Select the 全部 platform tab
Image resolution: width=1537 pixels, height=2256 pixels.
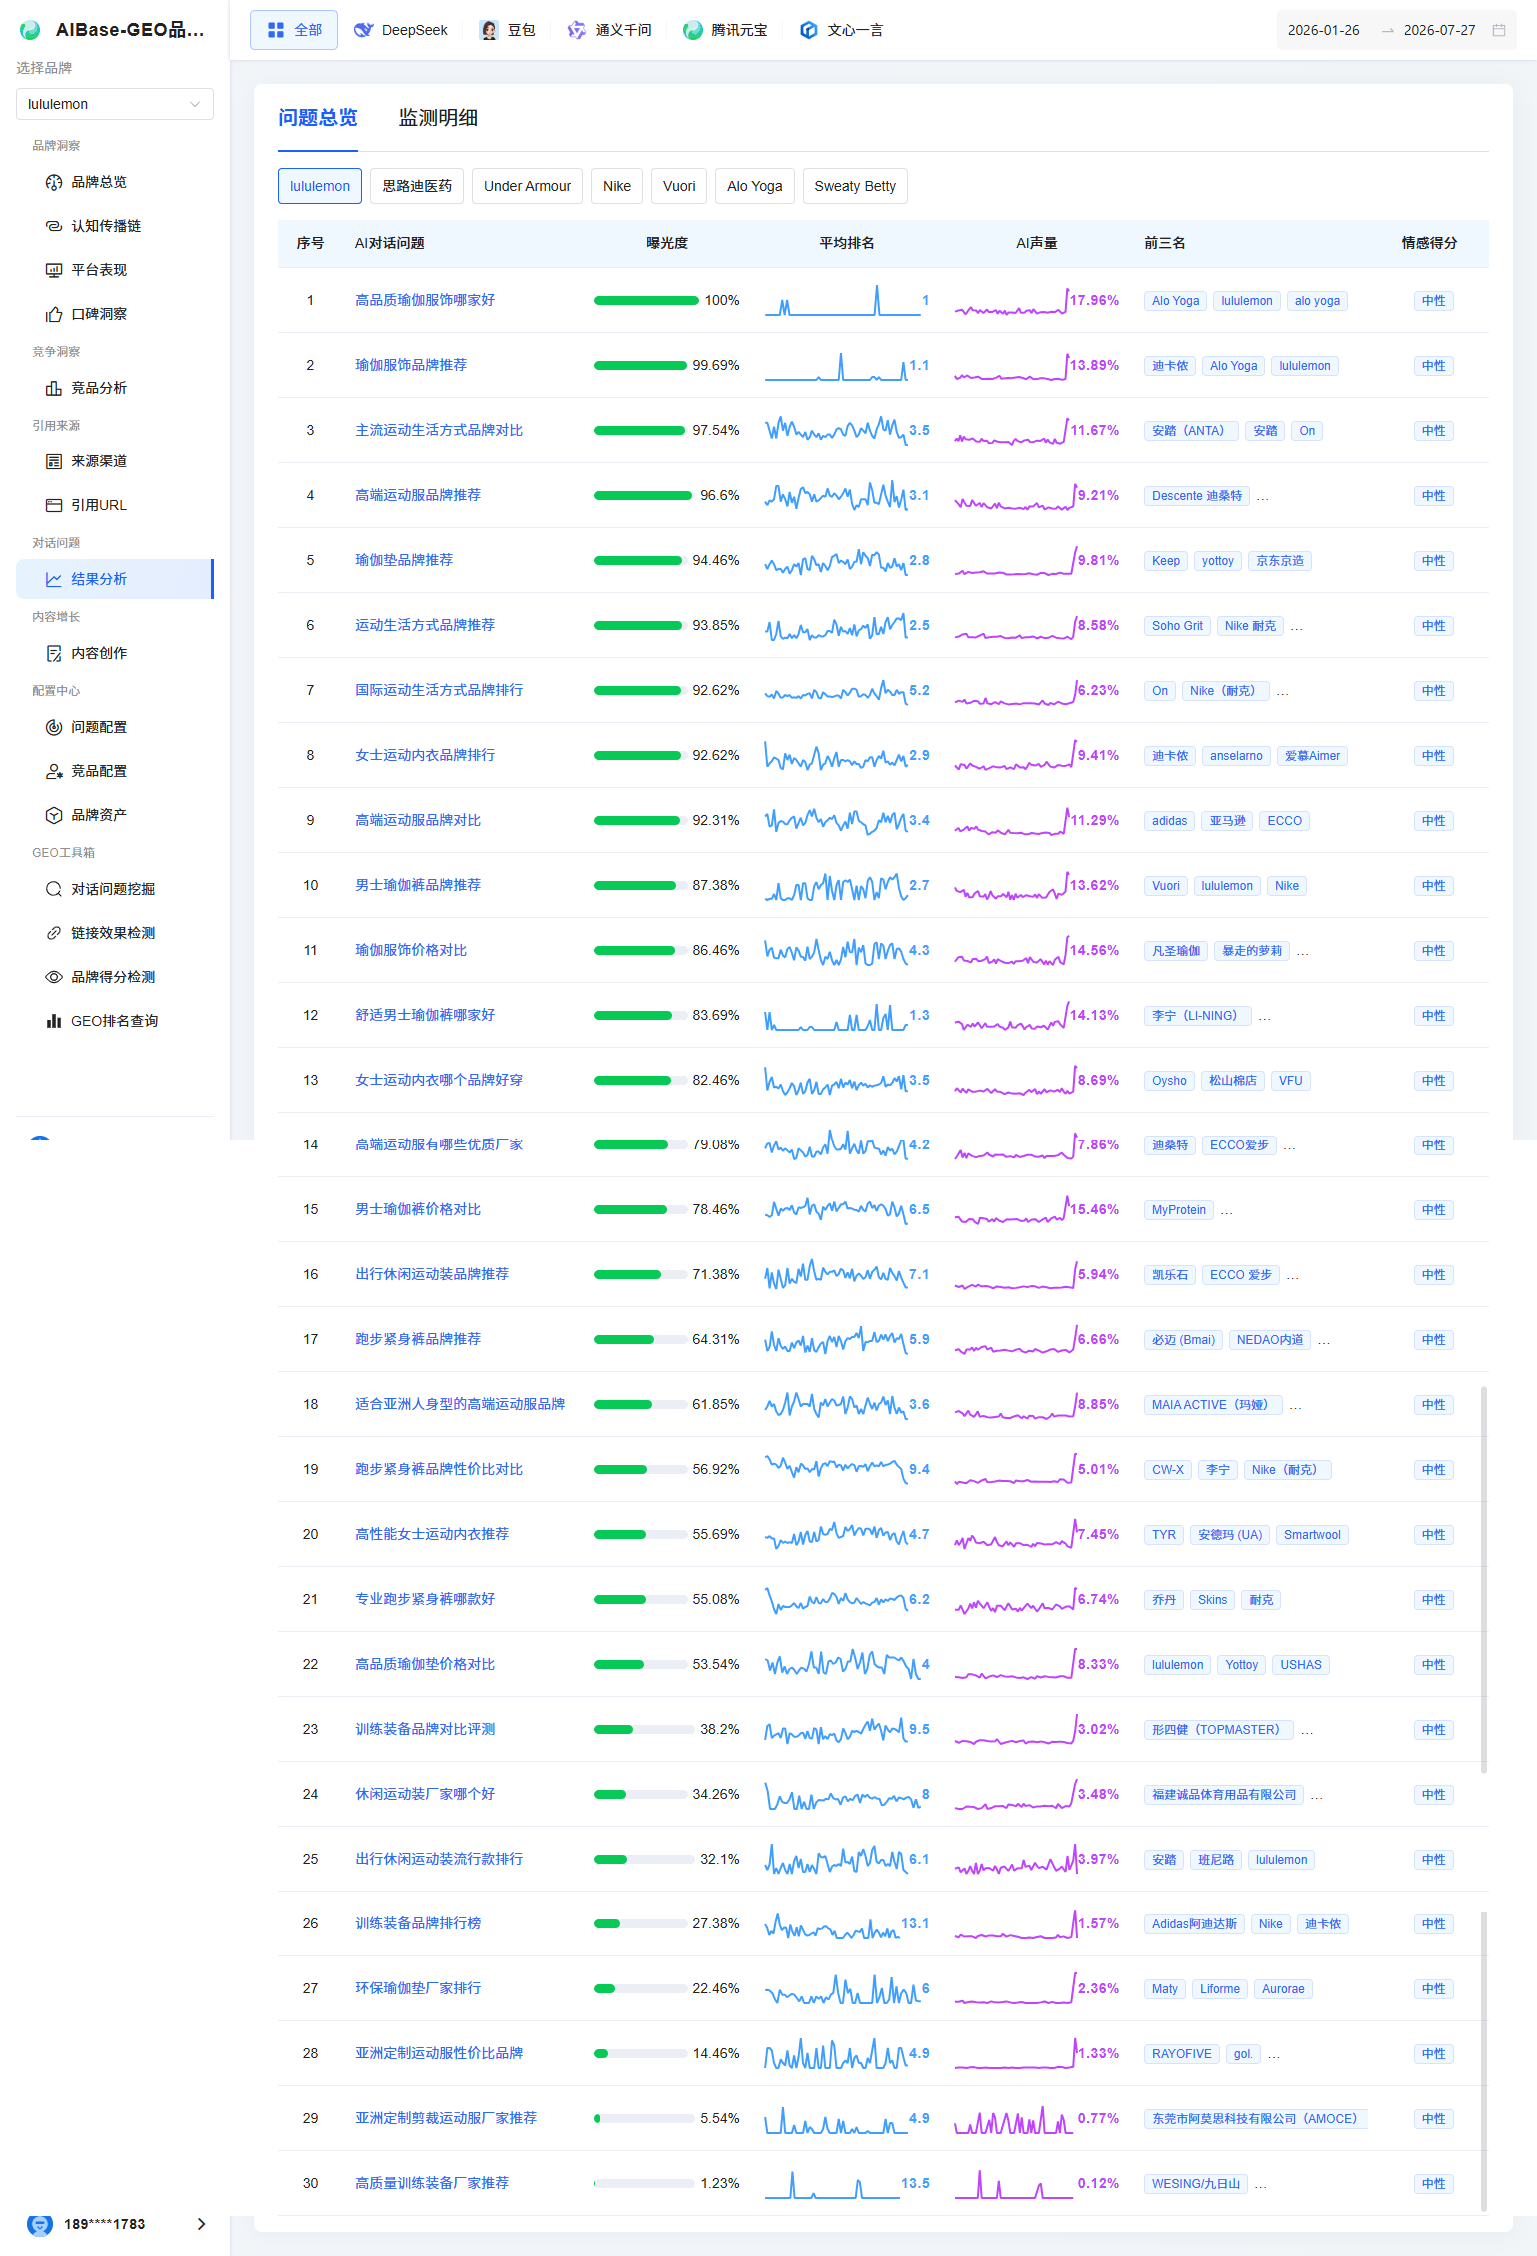click(294, 30)
